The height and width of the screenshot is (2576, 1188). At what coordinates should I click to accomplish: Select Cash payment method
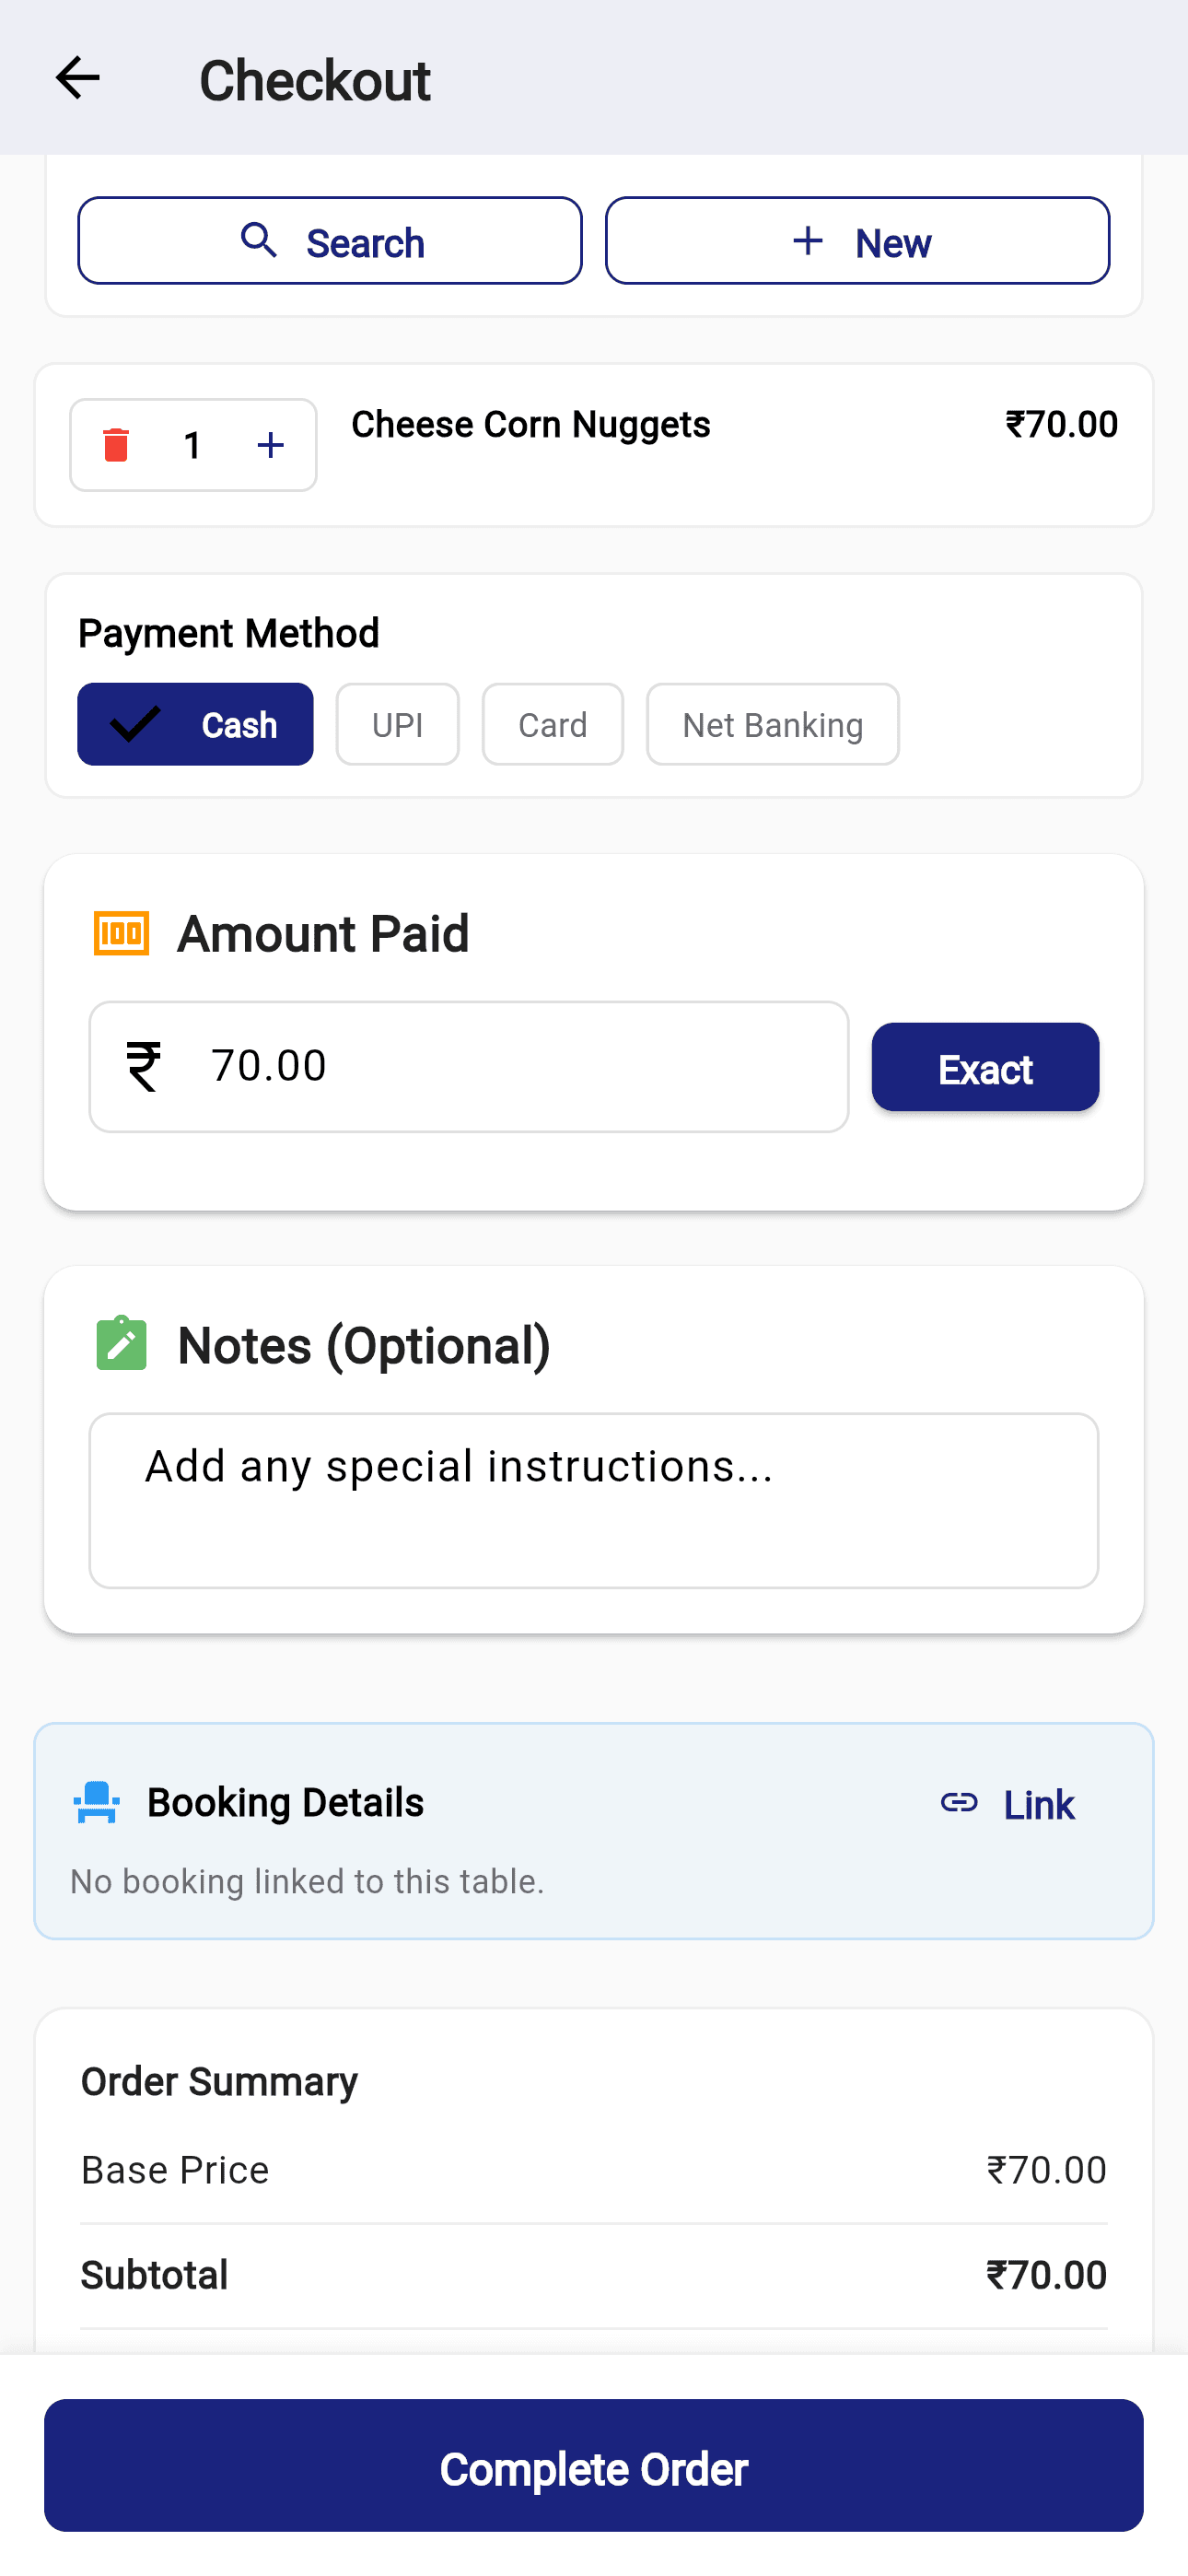pyautogui.click(x=195, y=724)
